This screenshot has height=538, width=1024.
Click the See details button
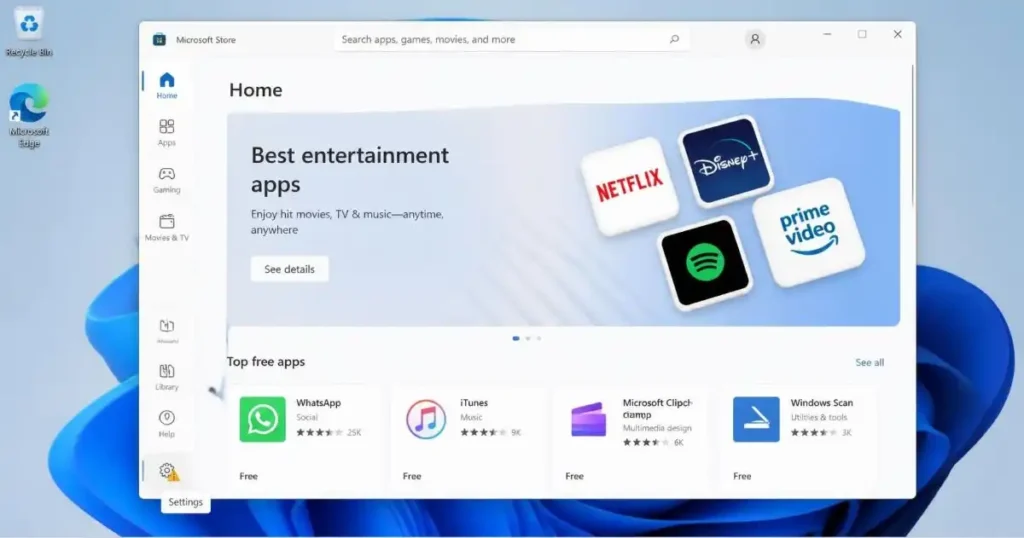click(289, 269)
